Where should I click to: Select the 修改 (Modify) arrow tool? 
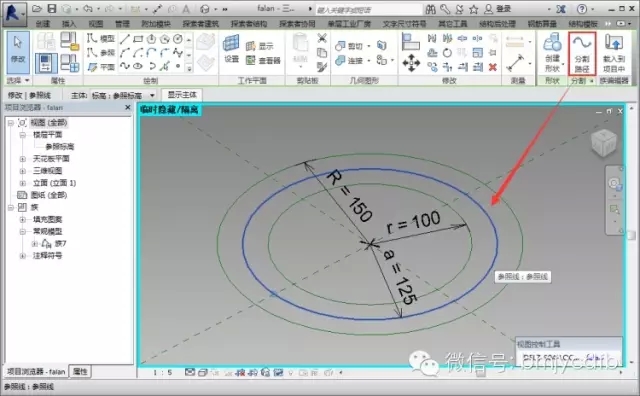[x=18, y=52]
